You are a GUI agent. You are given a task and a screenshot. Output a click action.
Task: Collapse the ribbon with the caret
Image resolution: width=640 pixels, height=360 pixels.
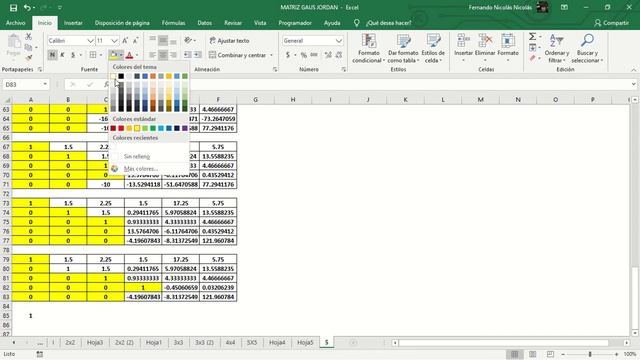point(633,70)
